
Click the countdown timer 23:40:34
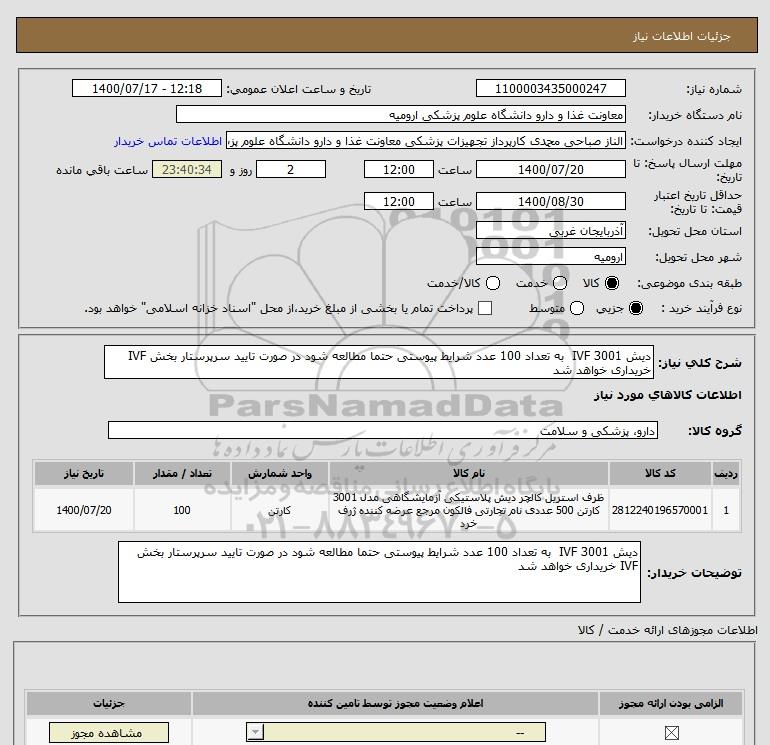coord(187,169)
